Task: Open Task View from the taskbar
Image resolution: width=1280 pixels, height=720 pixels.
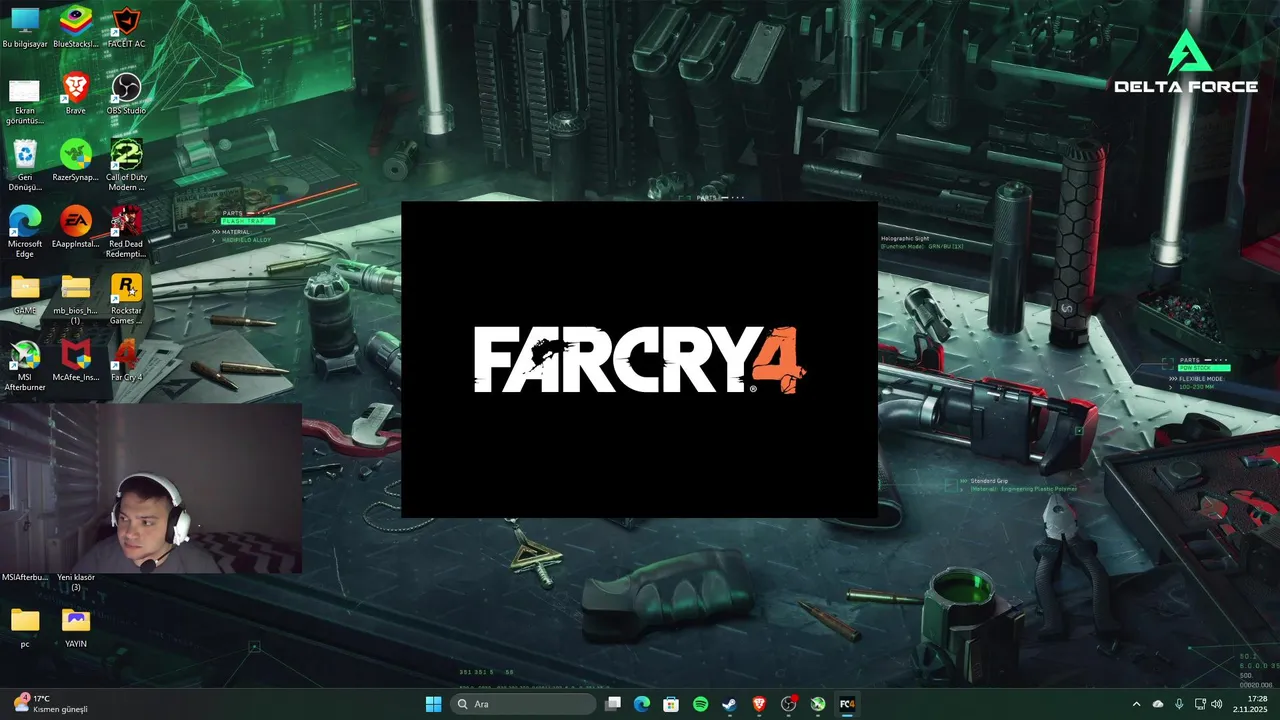Action: pyautogui.click(x=613, y=704)
